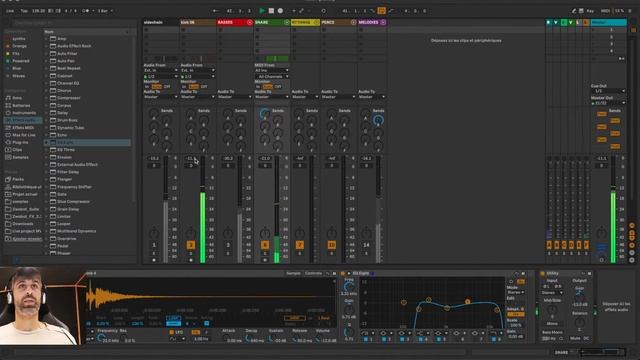Open the Projet actuel place
The width and height of the screenshot is (640, 360).
point(24,194)
